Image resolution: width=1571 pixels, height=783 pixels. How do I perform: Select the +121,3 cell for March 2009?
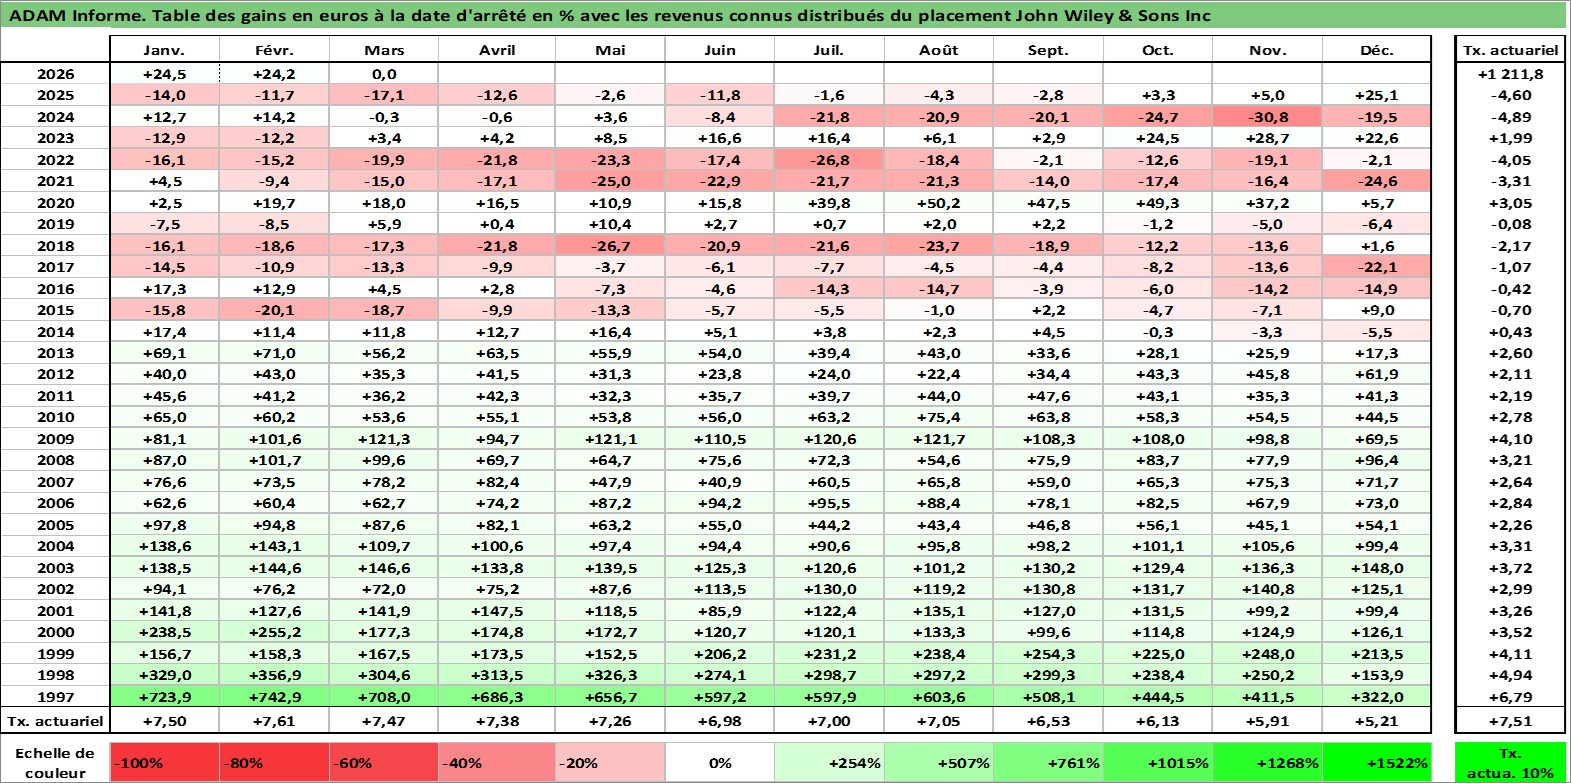coord(384,439)
